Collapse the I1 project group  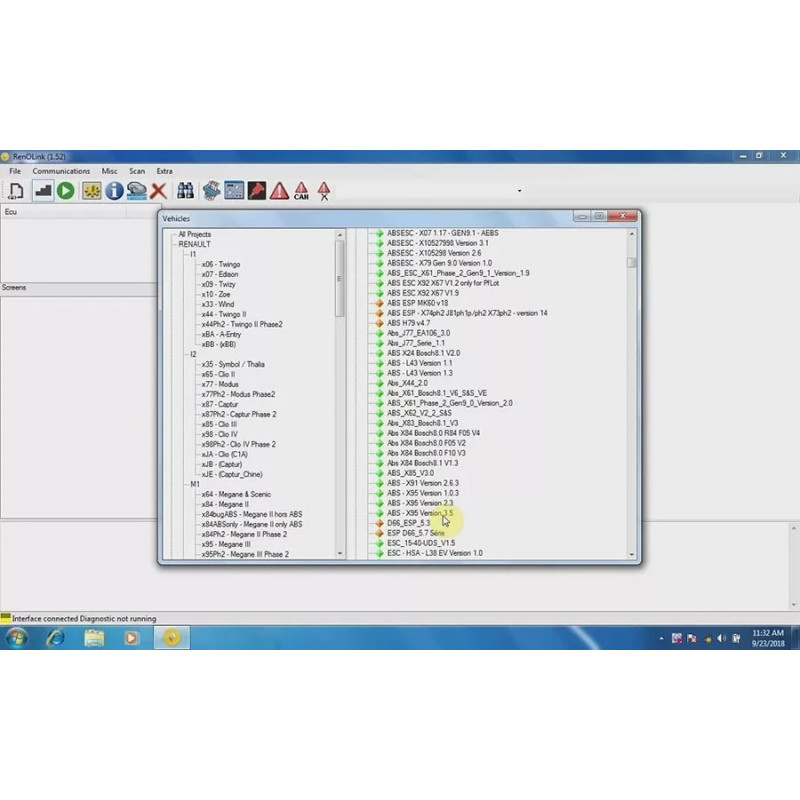point(186,252)
